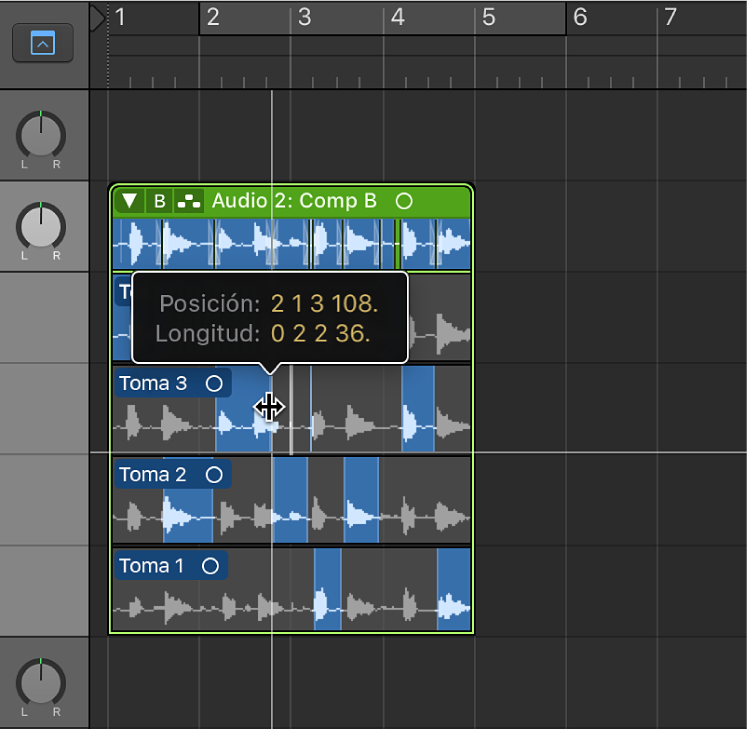Click the circle icon beside Toma 3
The height and width of the screenshot is (729, 747).
coord(213,383)
